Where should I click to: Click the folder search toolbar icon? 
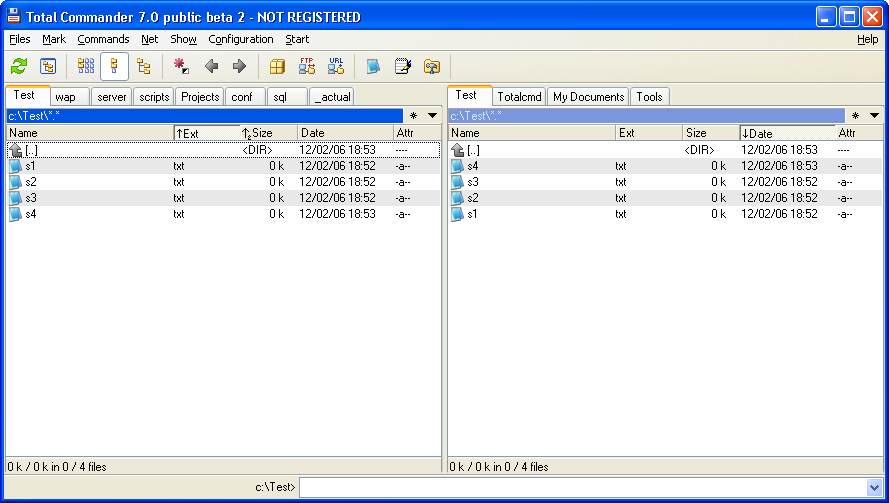431,66
